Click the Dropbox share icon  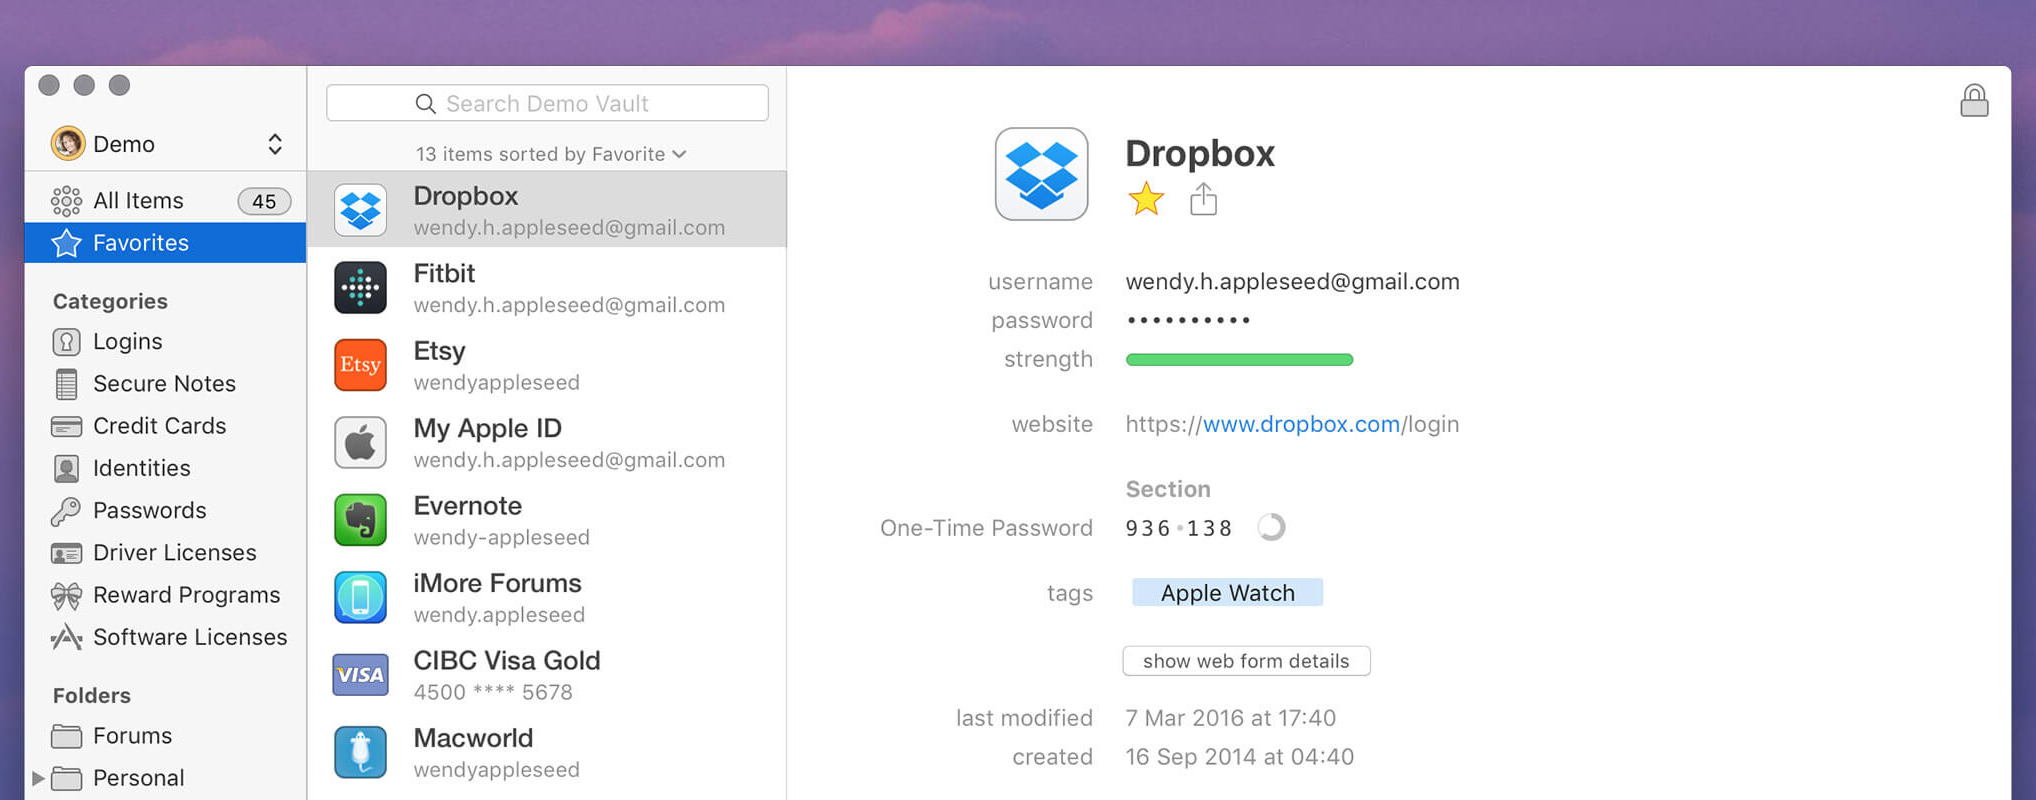[1204, 199]
